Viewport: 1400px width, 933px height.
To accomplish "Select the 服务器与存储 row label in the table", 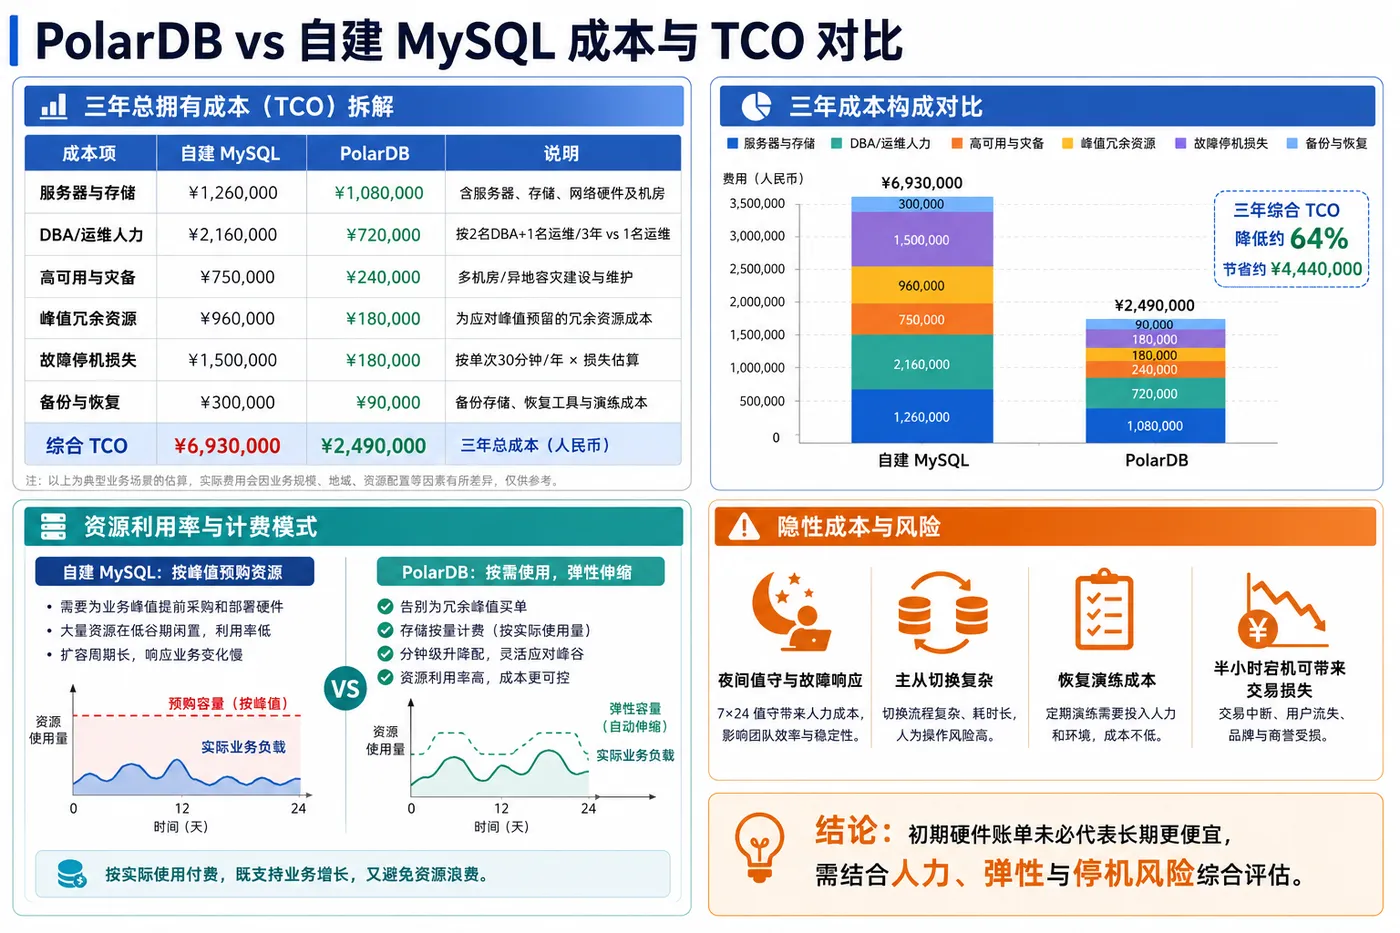I will 88,193.
